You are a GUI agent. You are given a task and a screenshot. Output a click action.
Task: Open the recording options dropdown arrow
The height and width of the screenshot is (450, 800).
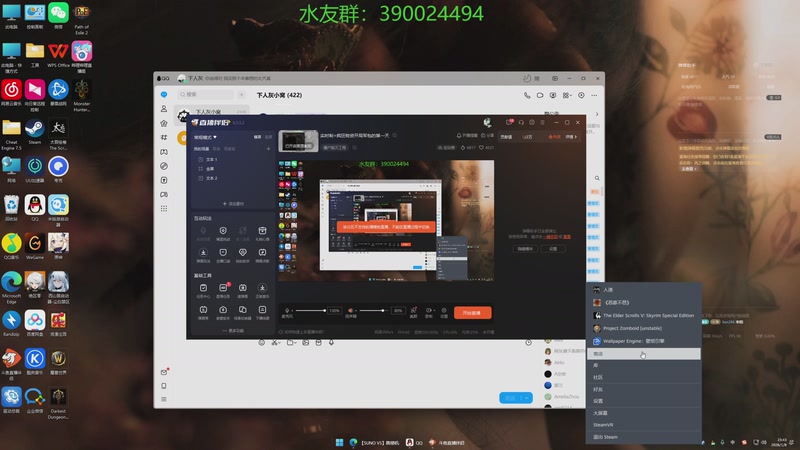pyautogui.click(x=434, y=310)
